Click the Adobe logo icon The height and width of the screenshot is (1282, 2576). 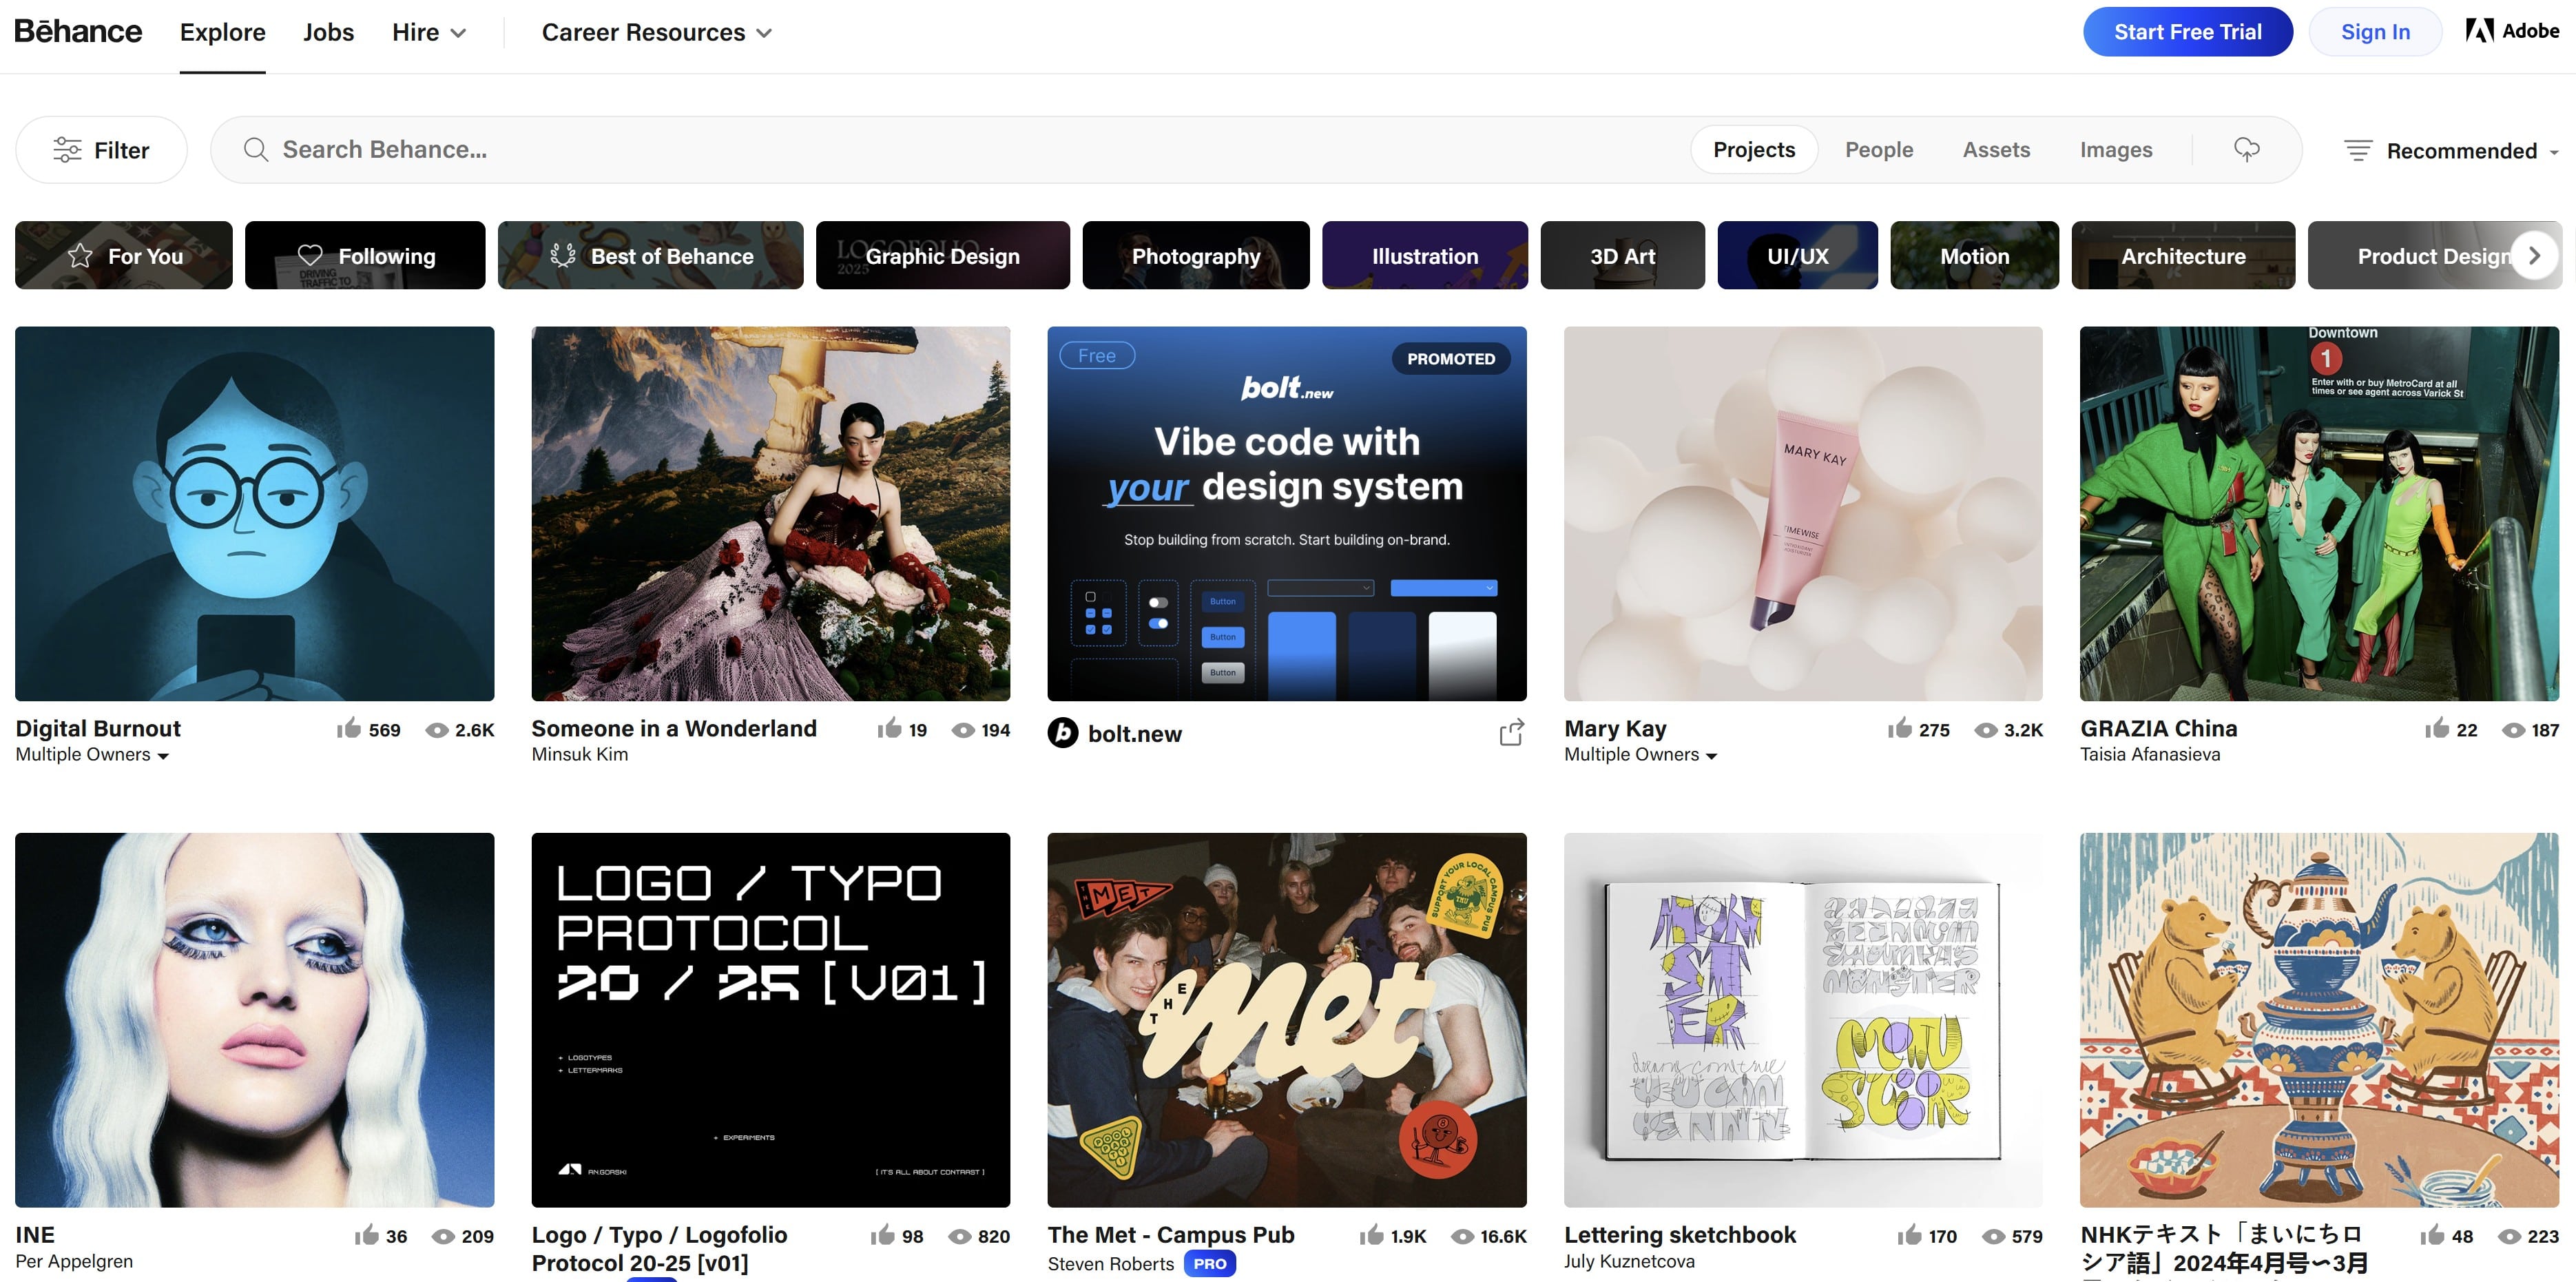2480,31
